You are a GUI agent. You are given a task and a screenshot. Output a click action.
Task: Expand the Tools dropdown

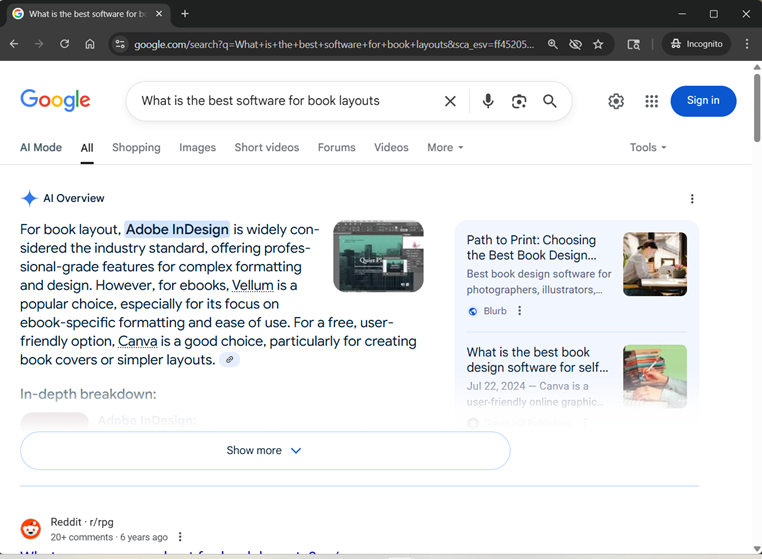(648, 147)
